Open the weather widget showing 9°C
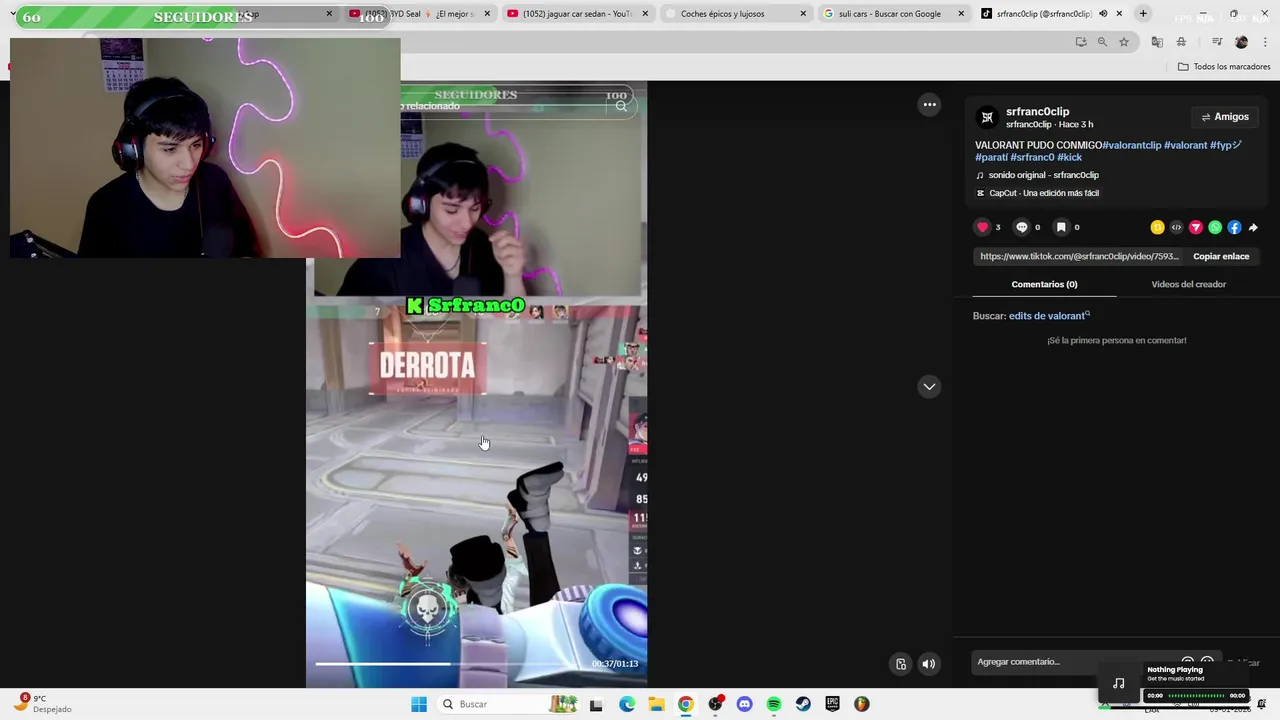The image size is (1280, 720). [x=42, y=704]
